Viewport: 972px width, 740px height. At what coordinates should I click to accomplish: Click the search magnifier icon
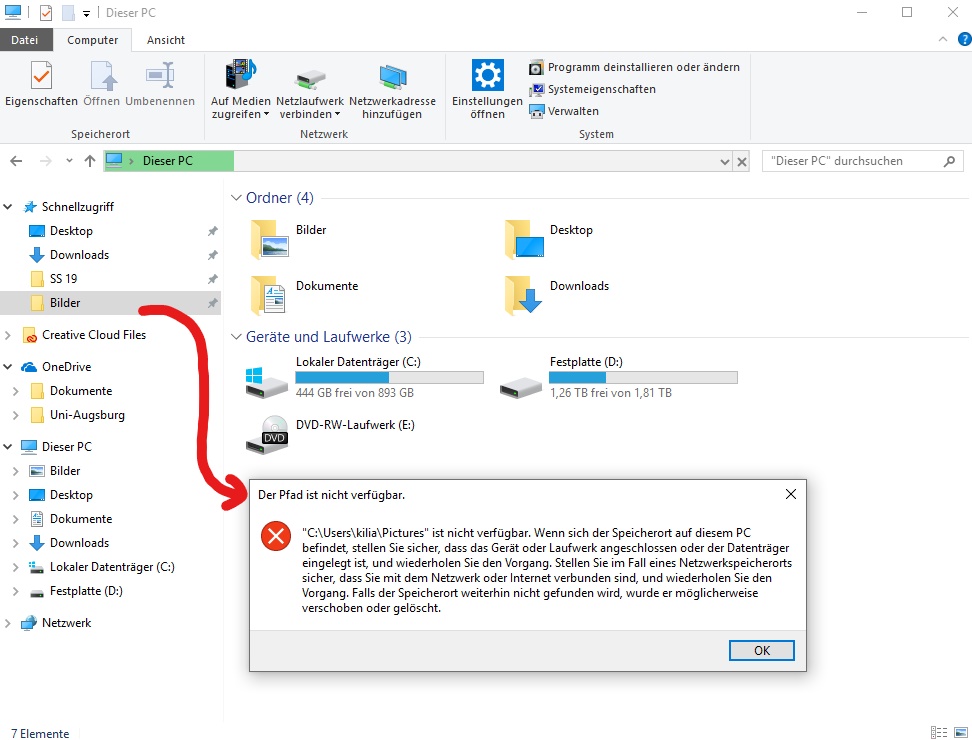pos(949,161)
